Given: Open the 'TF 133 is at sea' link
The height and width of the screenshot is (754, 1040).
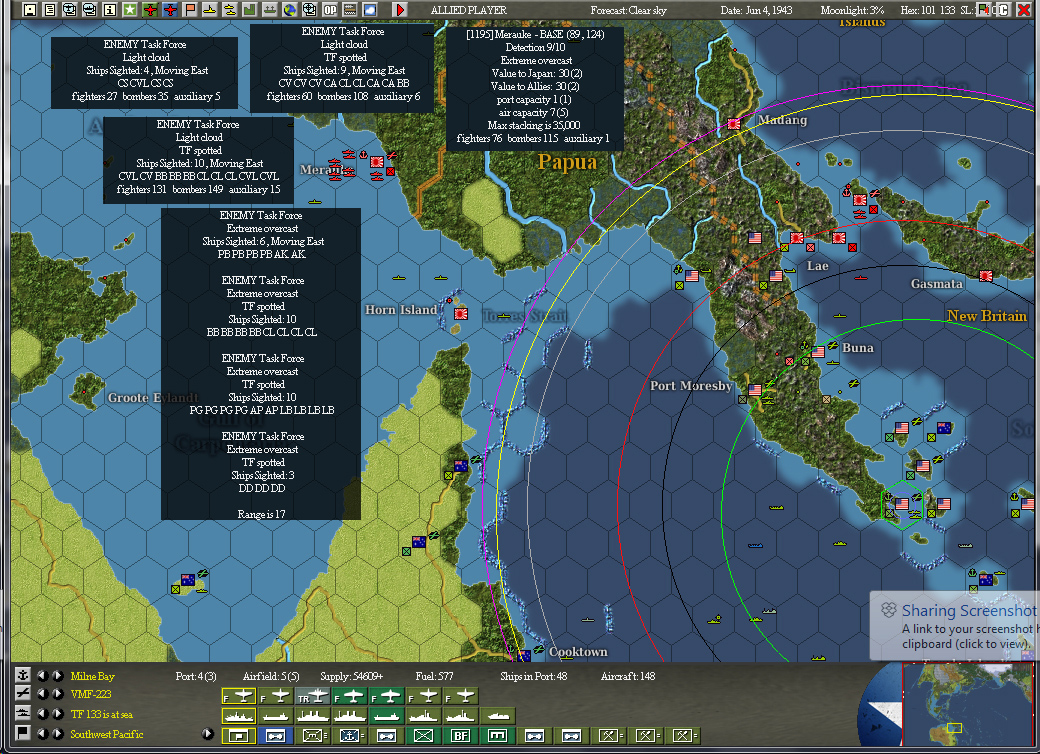Looking at the screenshot, I should 101,714.
